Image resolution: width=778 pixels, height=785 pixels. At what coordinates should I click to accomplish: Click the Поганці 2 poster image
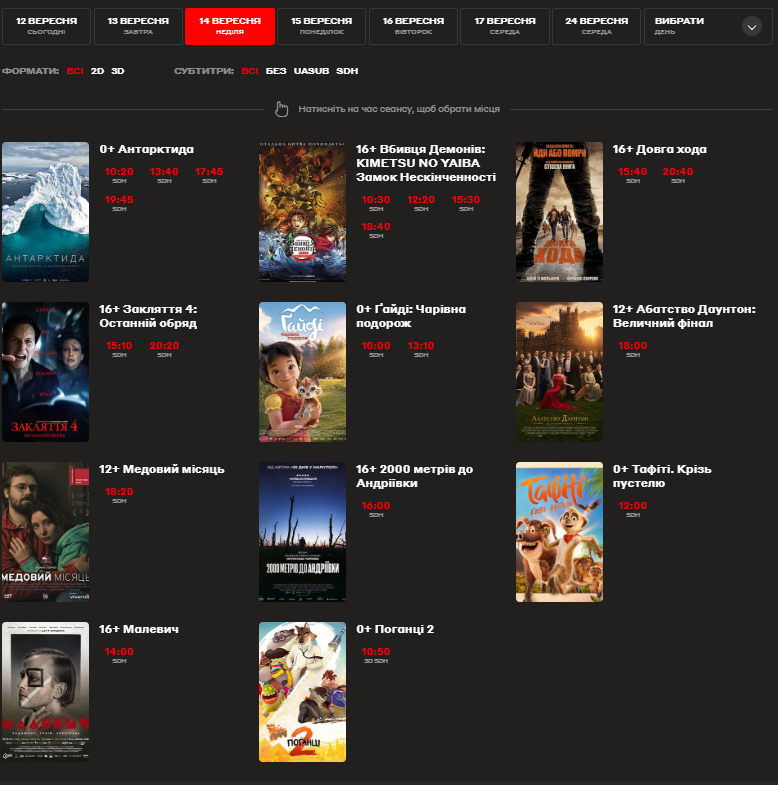[x=302, y=692]
